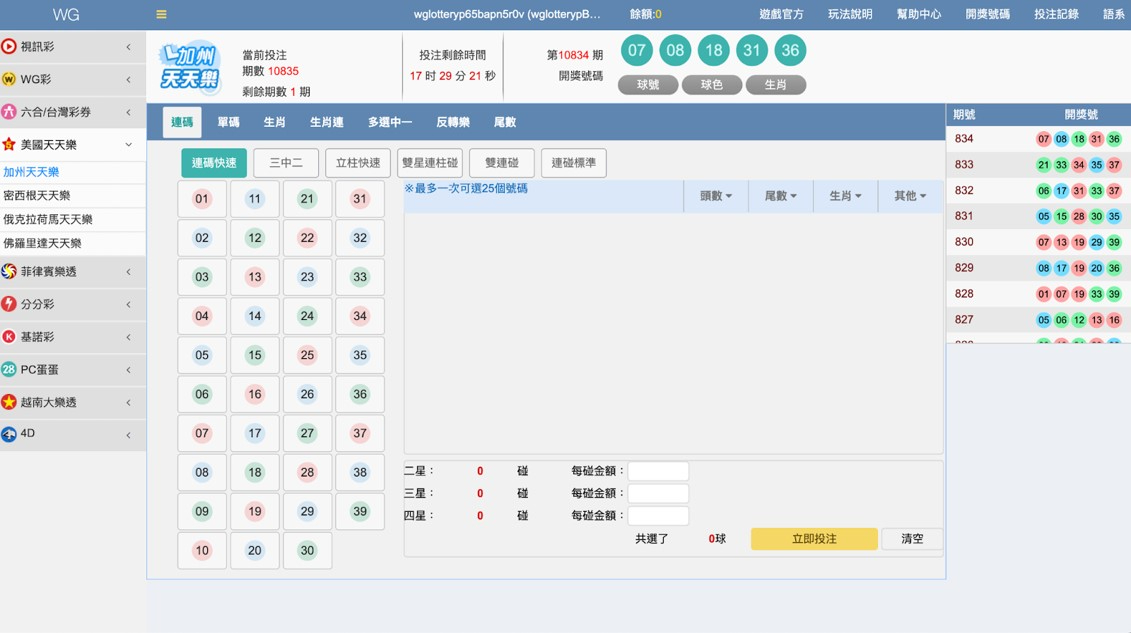Click the 越南大樂透 star icon
The width and height of the screenshot is (1131, 633).
coord(9,402)
